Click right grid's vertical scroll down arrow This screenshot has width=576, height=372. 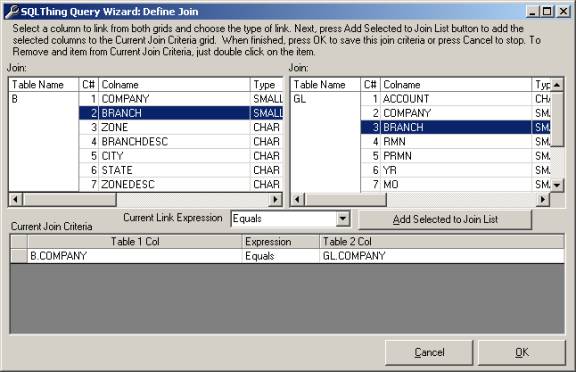(x=557, y=185)
